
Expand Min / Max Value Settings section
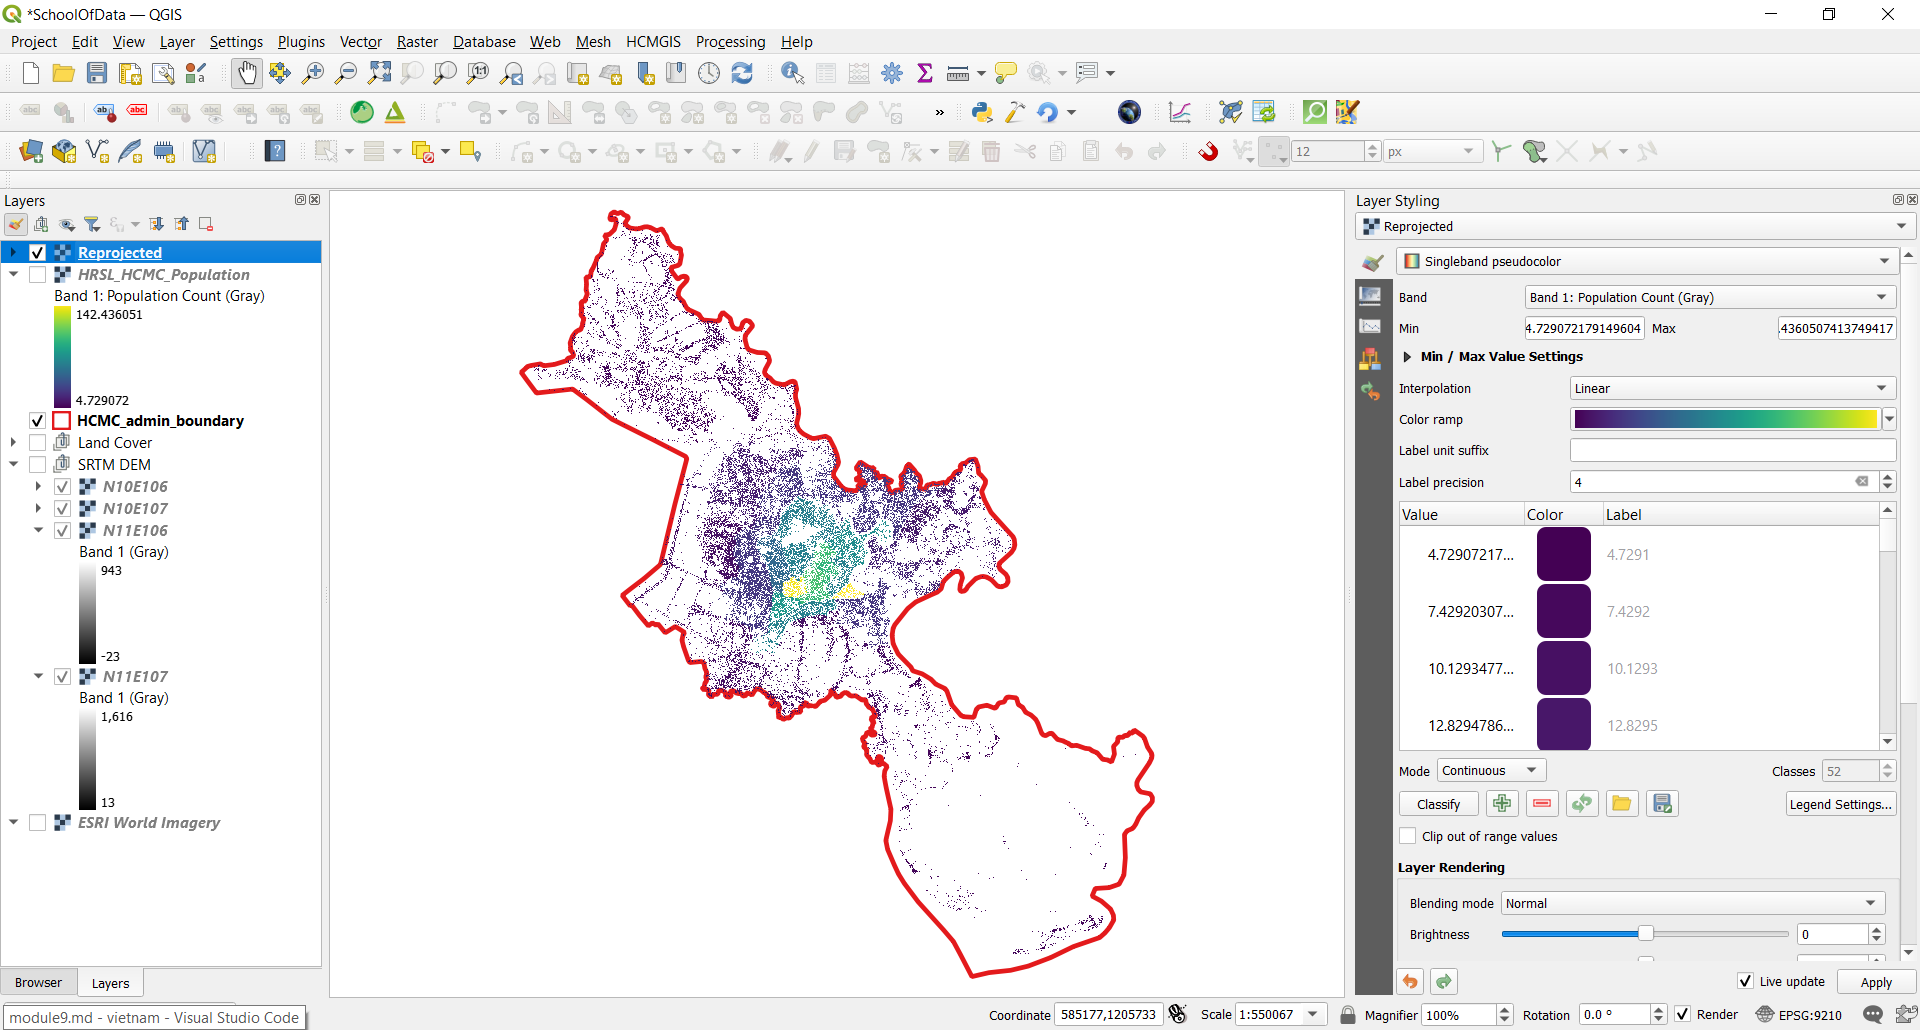pos(1408,357)
